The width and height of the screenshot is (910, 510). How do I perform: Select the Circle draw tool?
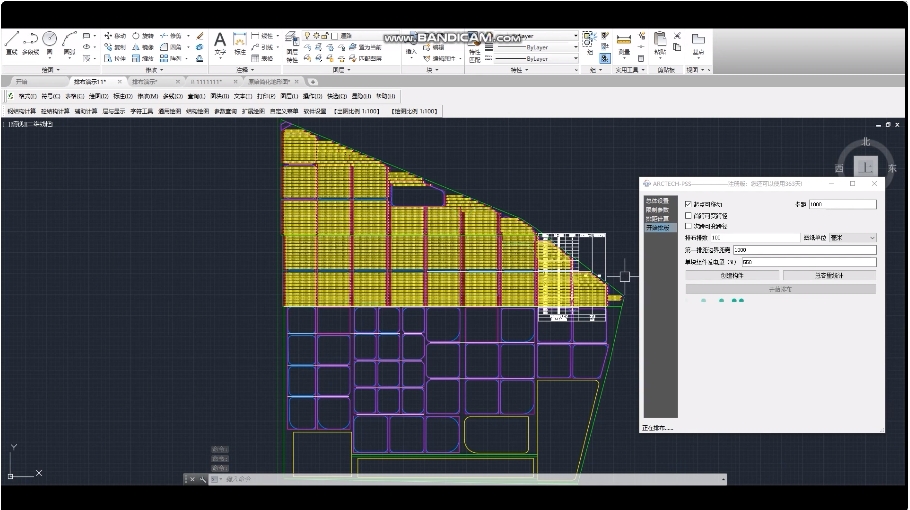click(x=49, y=39)
